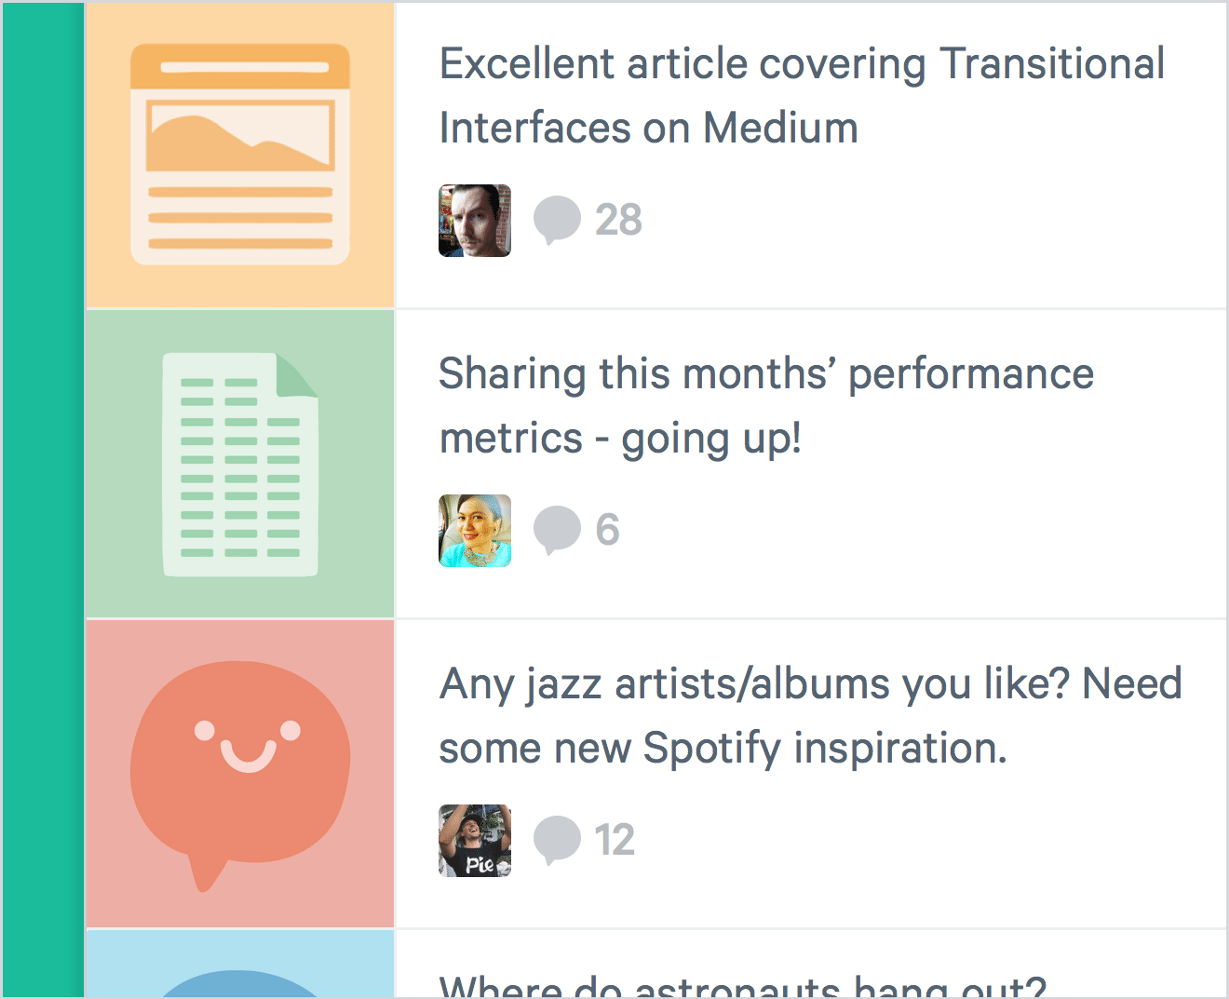Click avatar of Transitional Interfaces post author
This screenshot has height=999, width=1229.
click(475, 221)
